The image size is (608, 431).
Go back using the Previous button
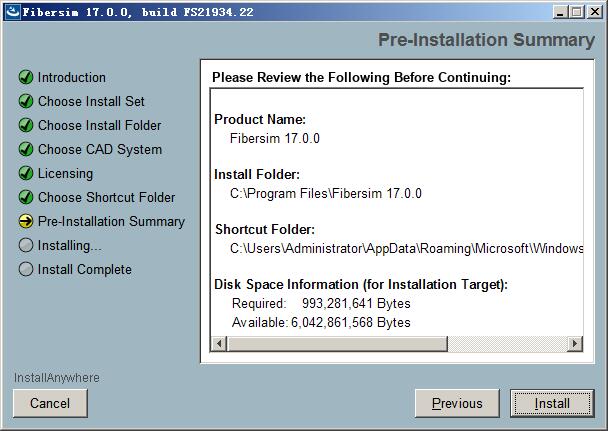(457, 403)
